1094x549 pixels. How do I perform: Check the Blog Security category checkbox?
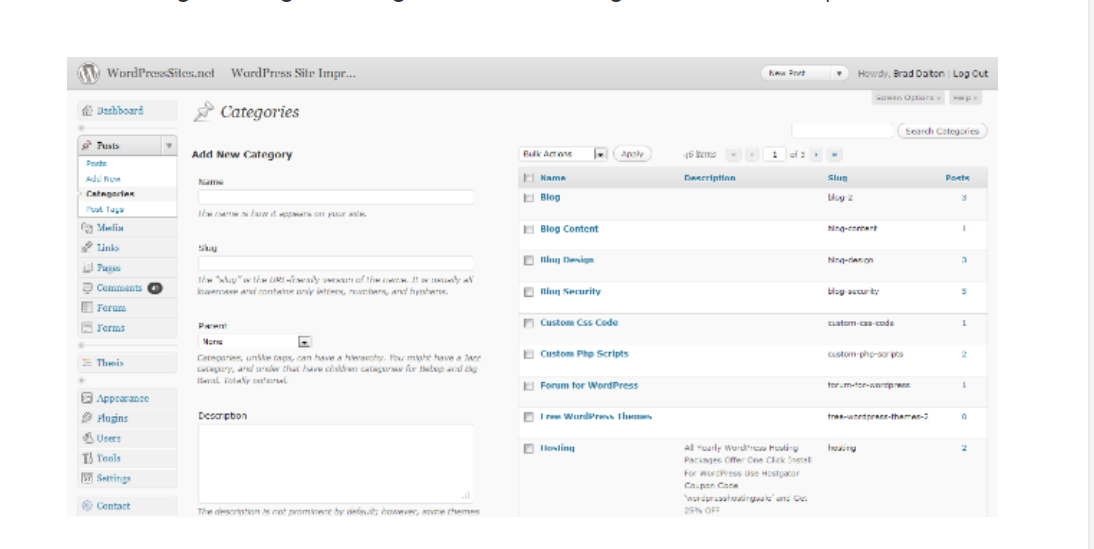[528, 292]
